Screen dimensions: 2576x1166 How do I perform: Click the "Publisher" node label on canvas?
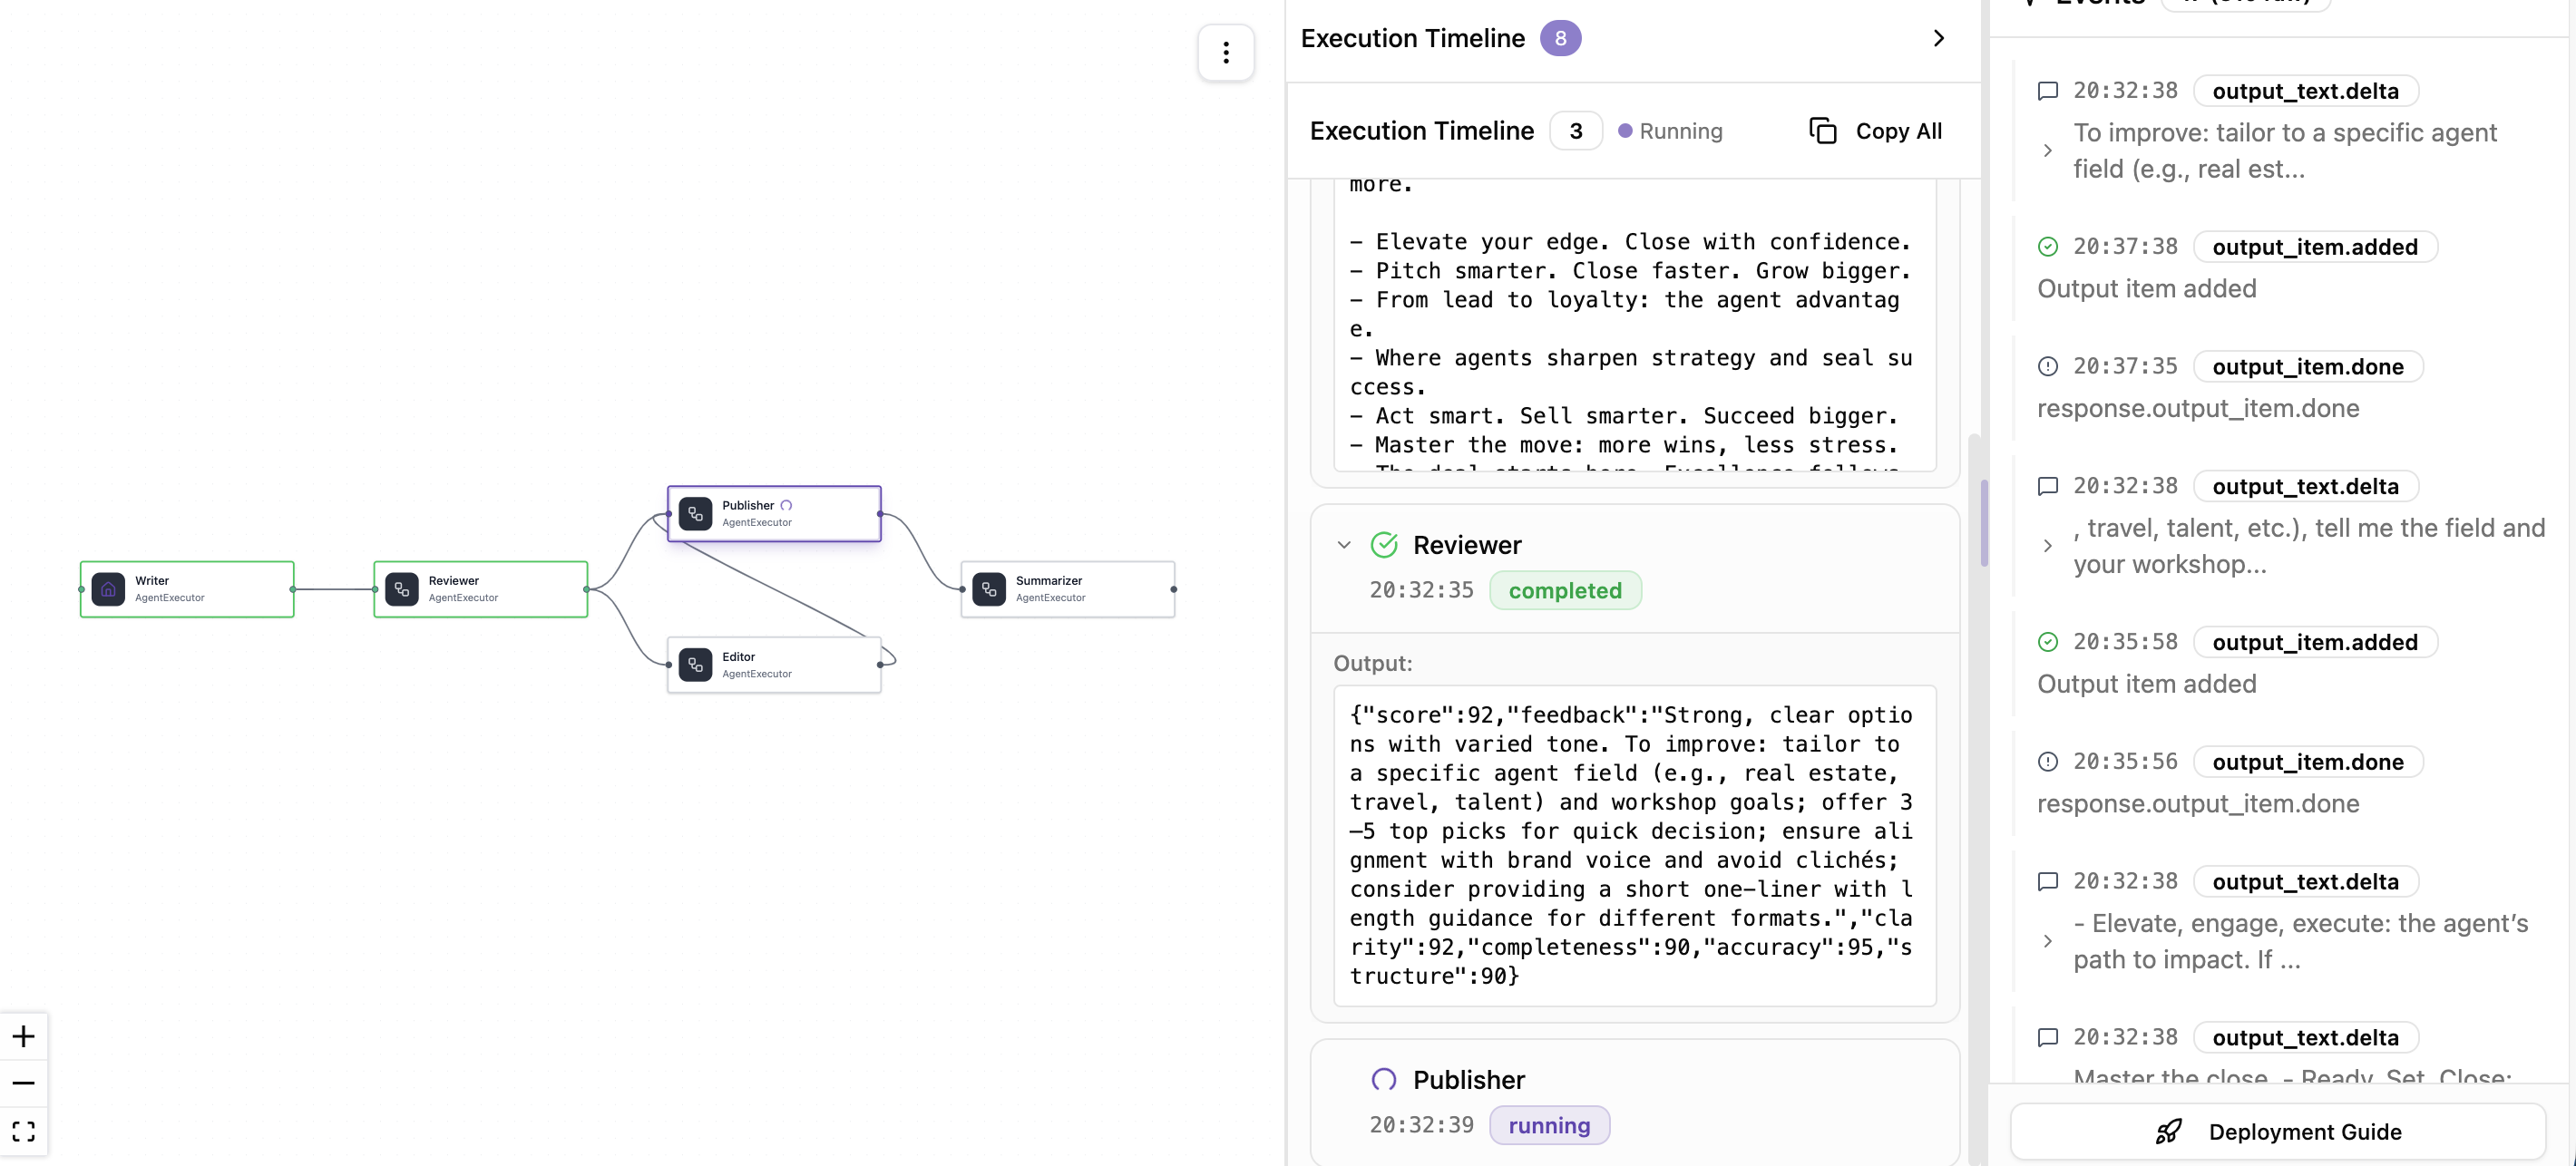748,506
